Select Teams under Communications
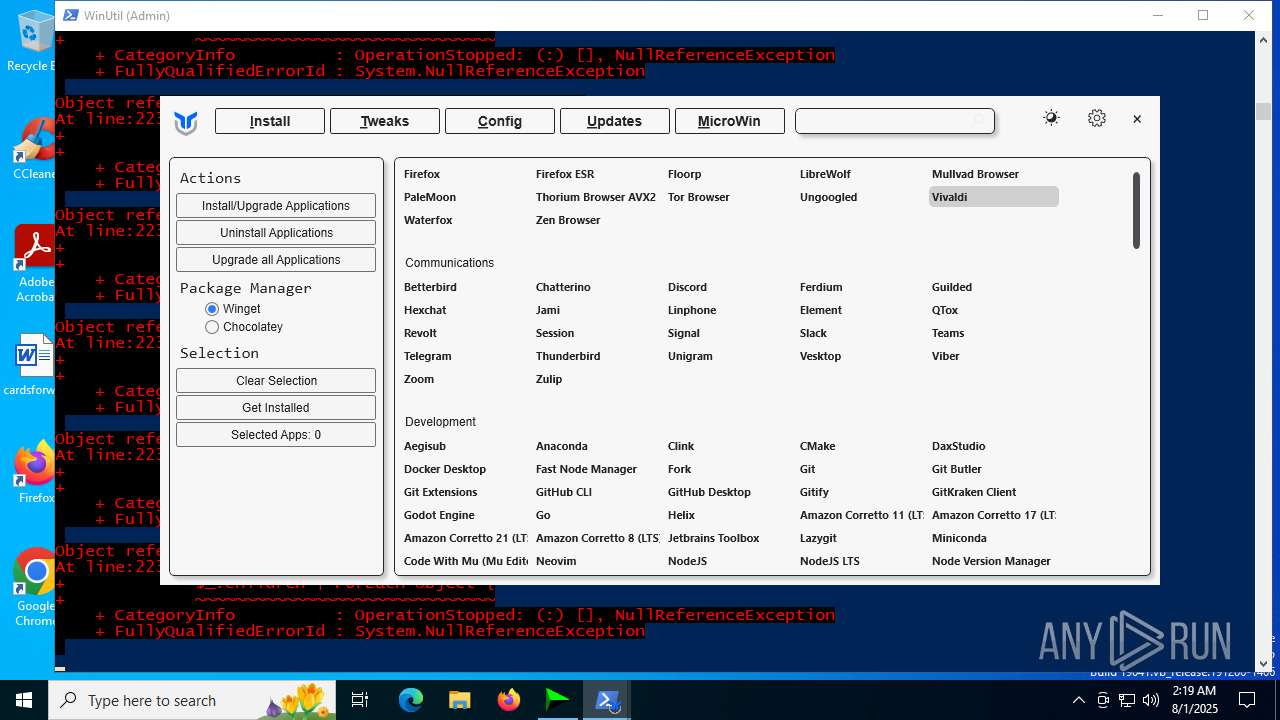Image resolution: width=1280 pixels, height=720 pixels. [948, 333]
